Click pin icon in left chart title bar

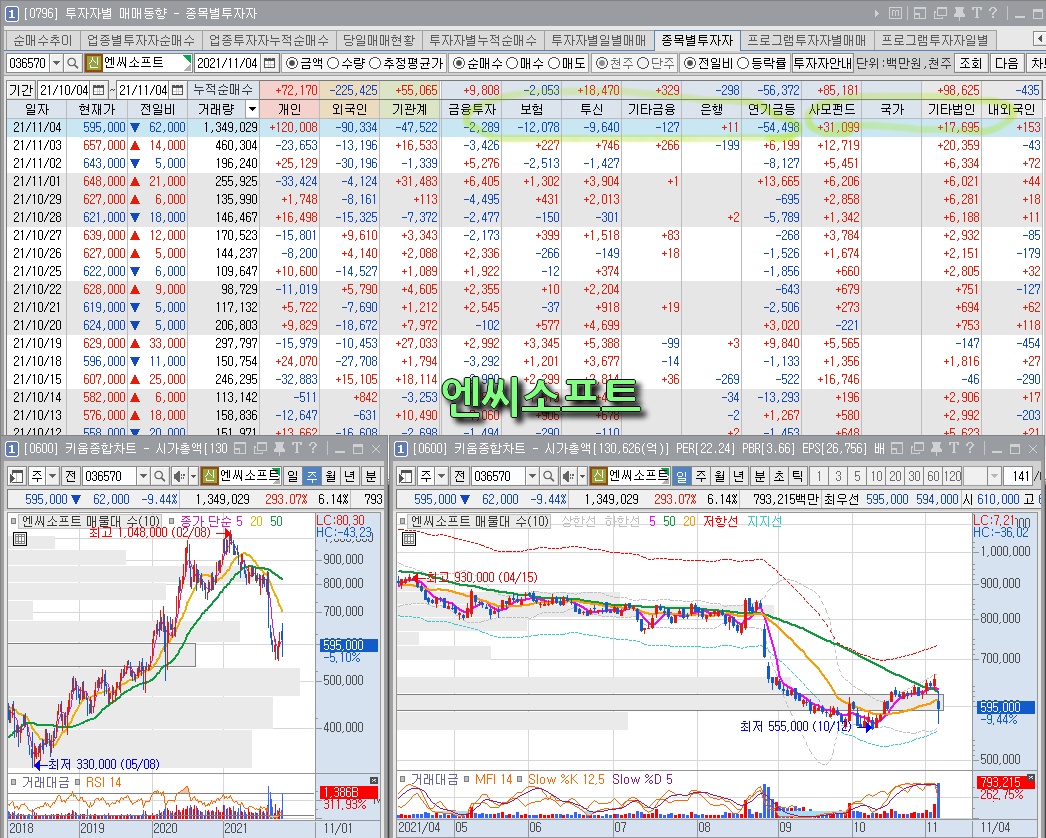tap(279, 448)
